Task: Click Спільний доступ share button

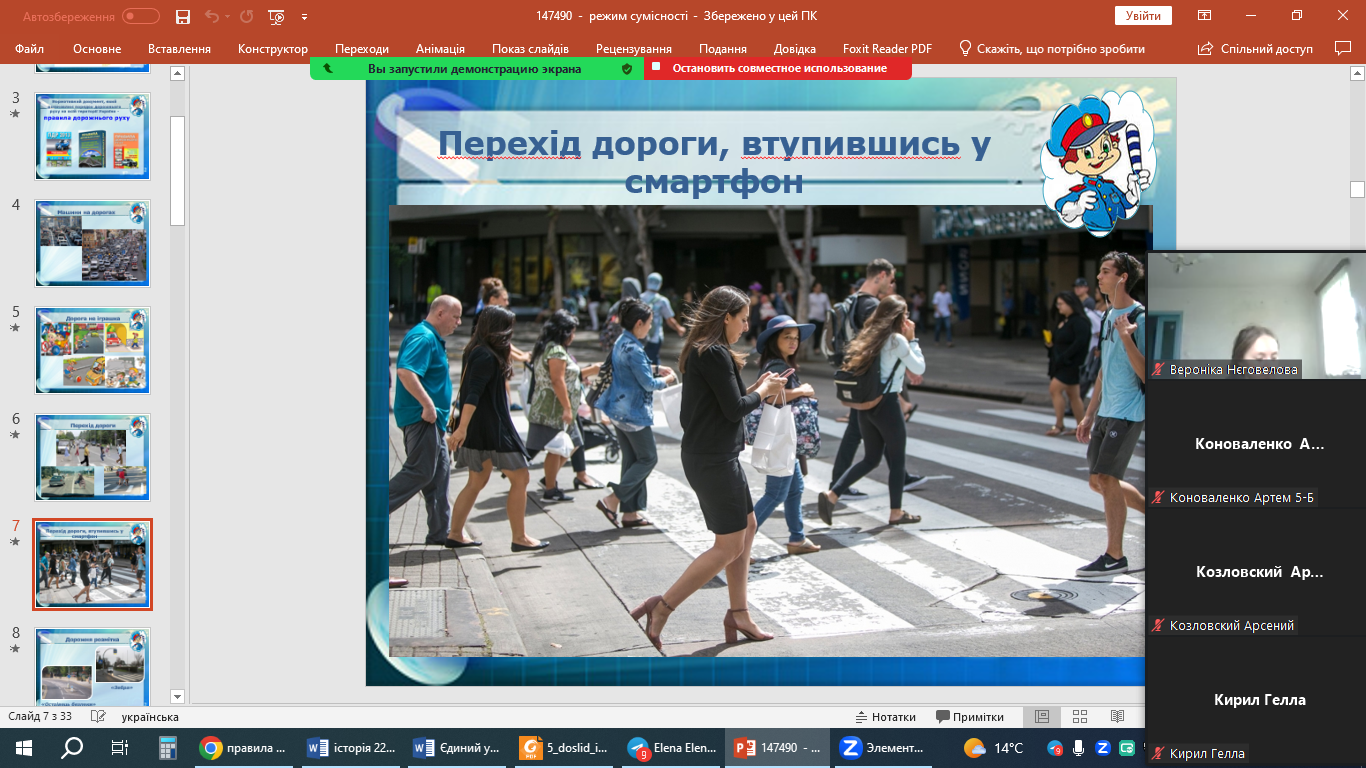Action: click(x=1254, y=49)
